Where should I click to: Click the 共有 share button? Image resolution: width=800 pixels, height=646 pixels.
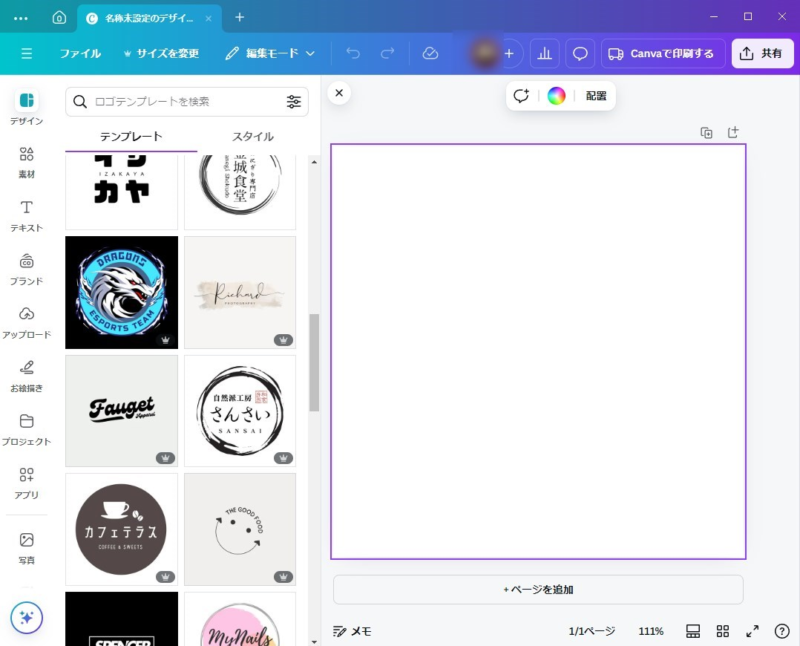761,53
